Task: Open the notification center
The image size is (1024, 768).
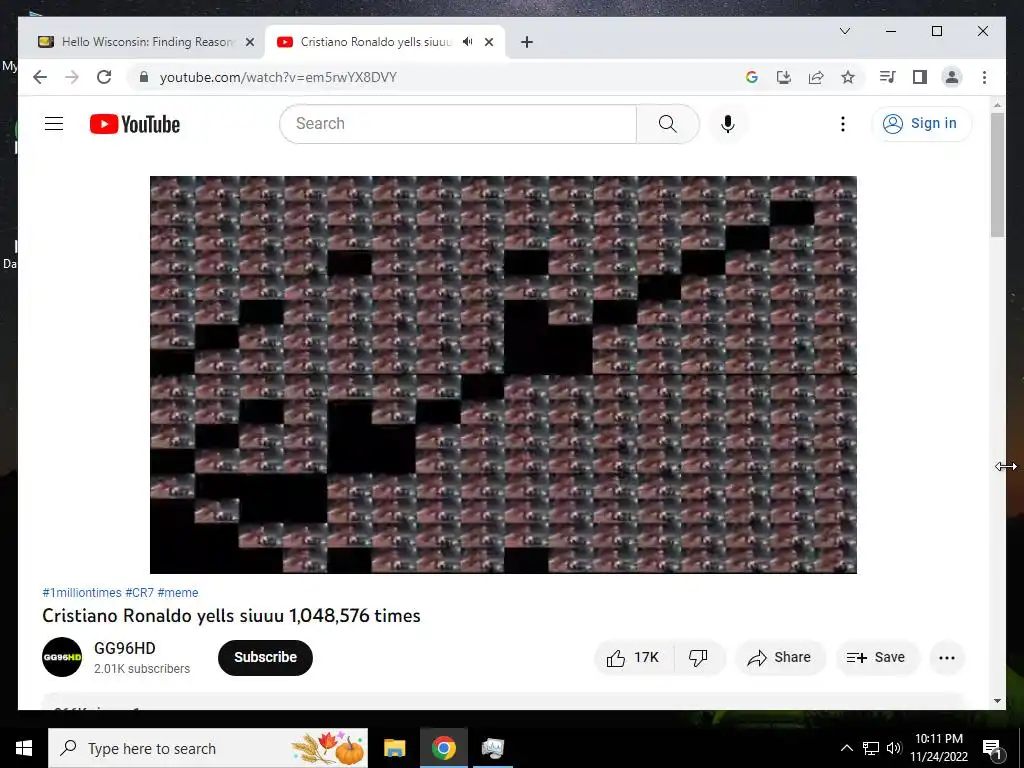Action: tap(992, 748)
